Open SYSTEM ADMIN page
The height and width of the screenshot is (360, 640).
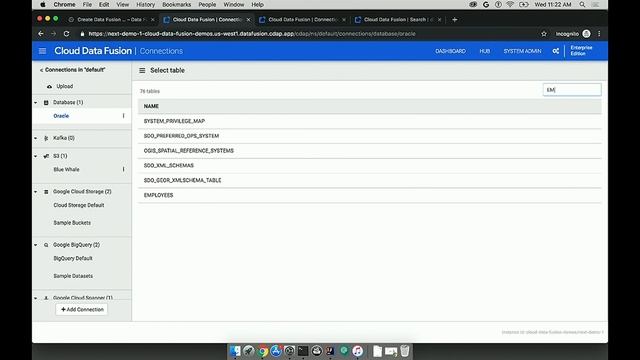pyautogui.click(x=522, y=51)
